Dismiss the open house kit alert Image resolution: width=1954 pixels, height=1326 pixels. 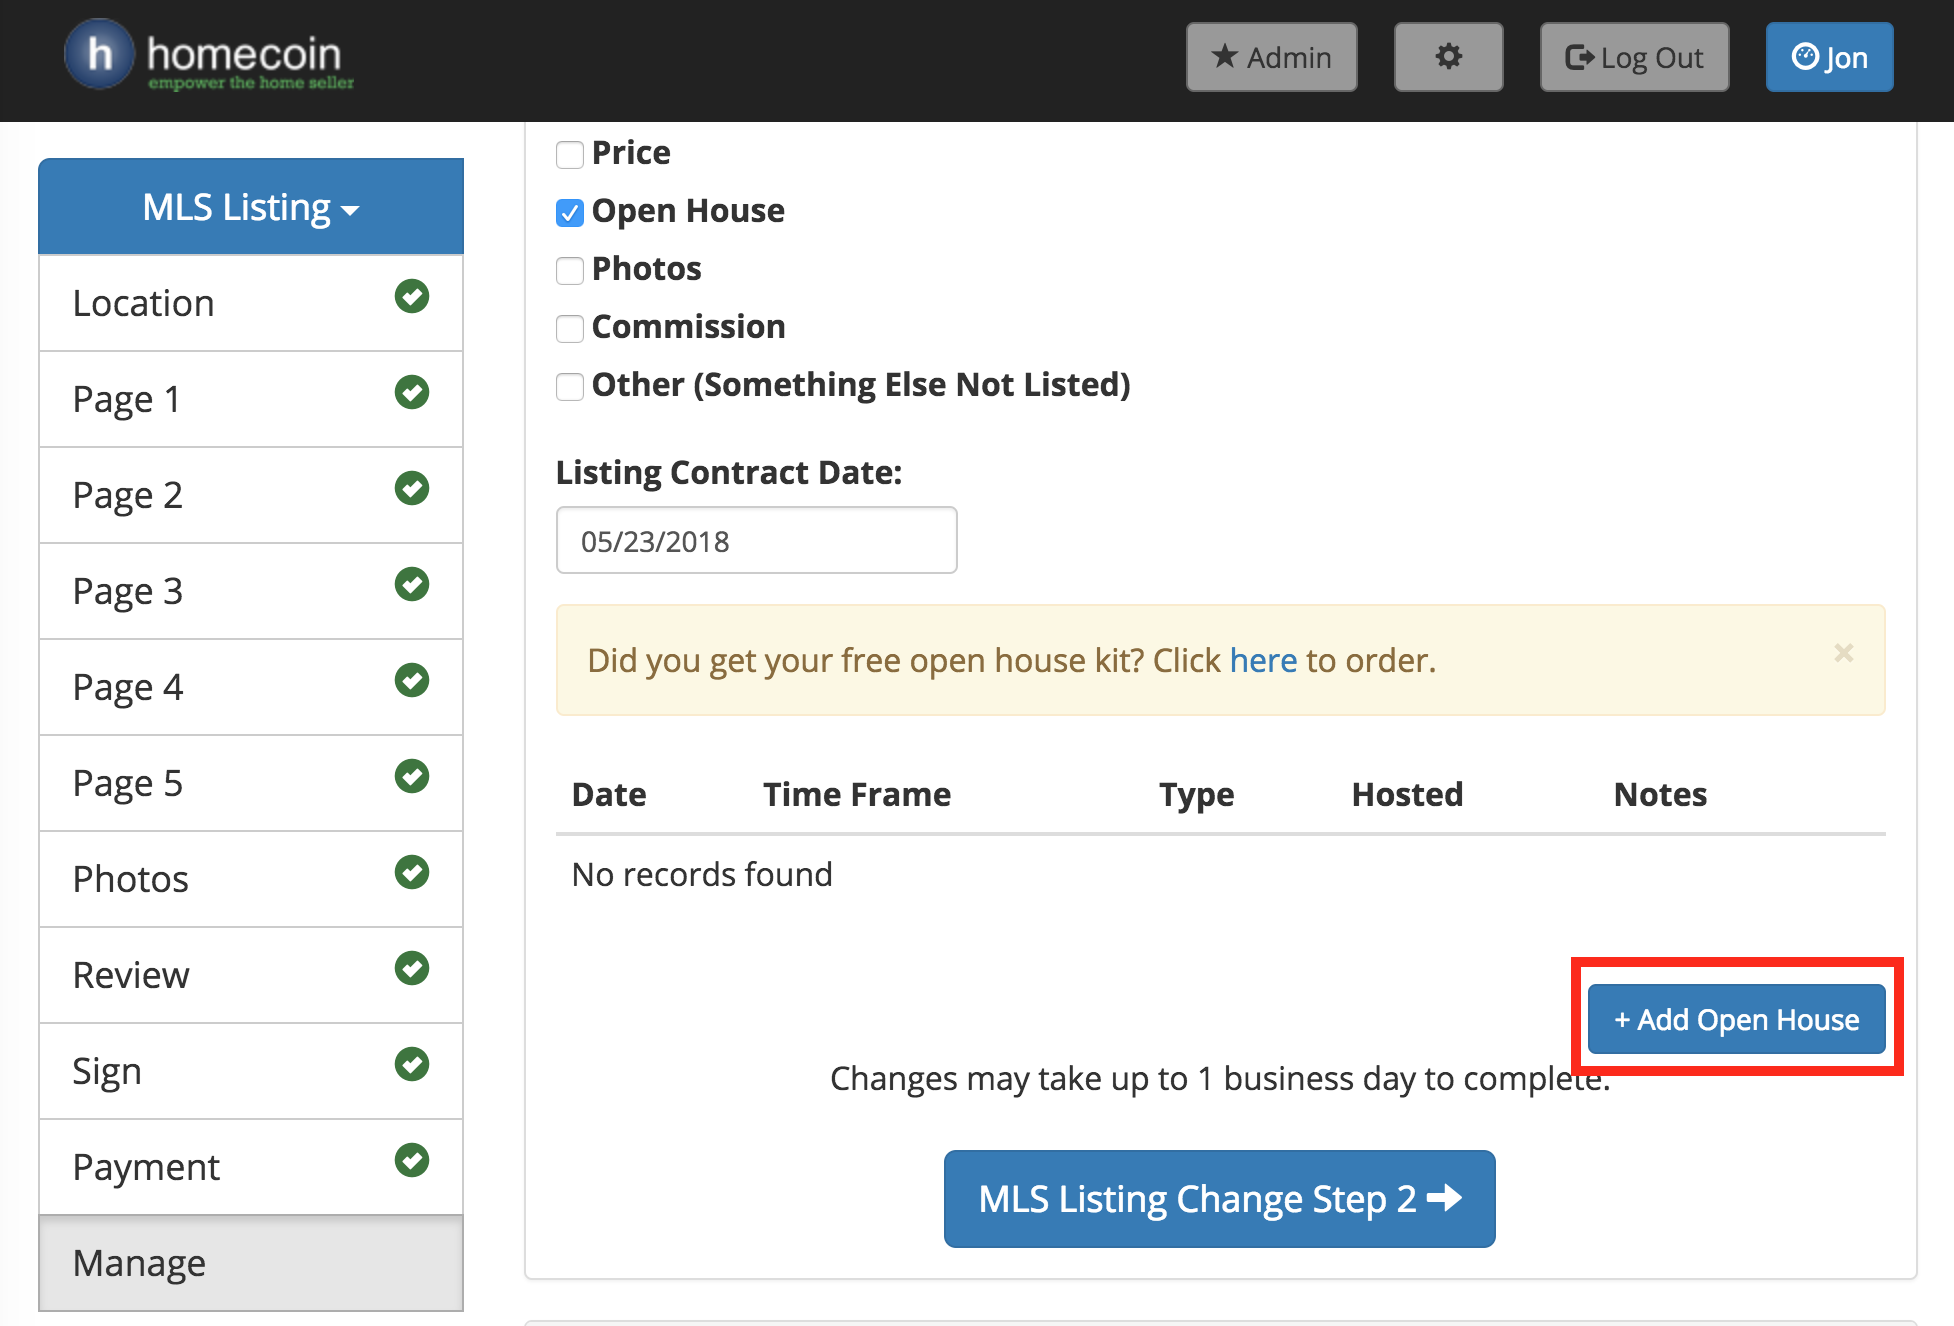point(1844,653)
